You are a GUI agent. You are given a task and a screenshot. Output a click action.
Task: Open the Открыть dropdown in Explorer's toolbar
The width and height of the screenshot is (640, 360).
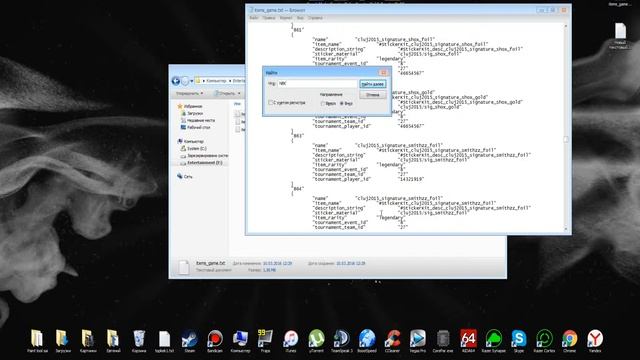227,93
